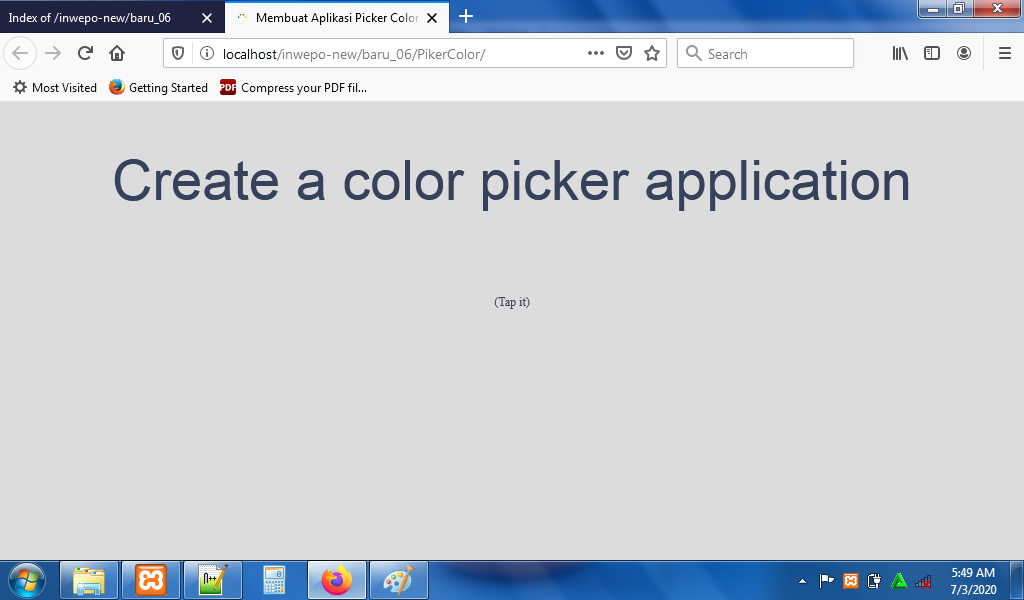Click the (Tap it) text
The width and height of the screenshot is (1024, 600).
pos(512,302)
